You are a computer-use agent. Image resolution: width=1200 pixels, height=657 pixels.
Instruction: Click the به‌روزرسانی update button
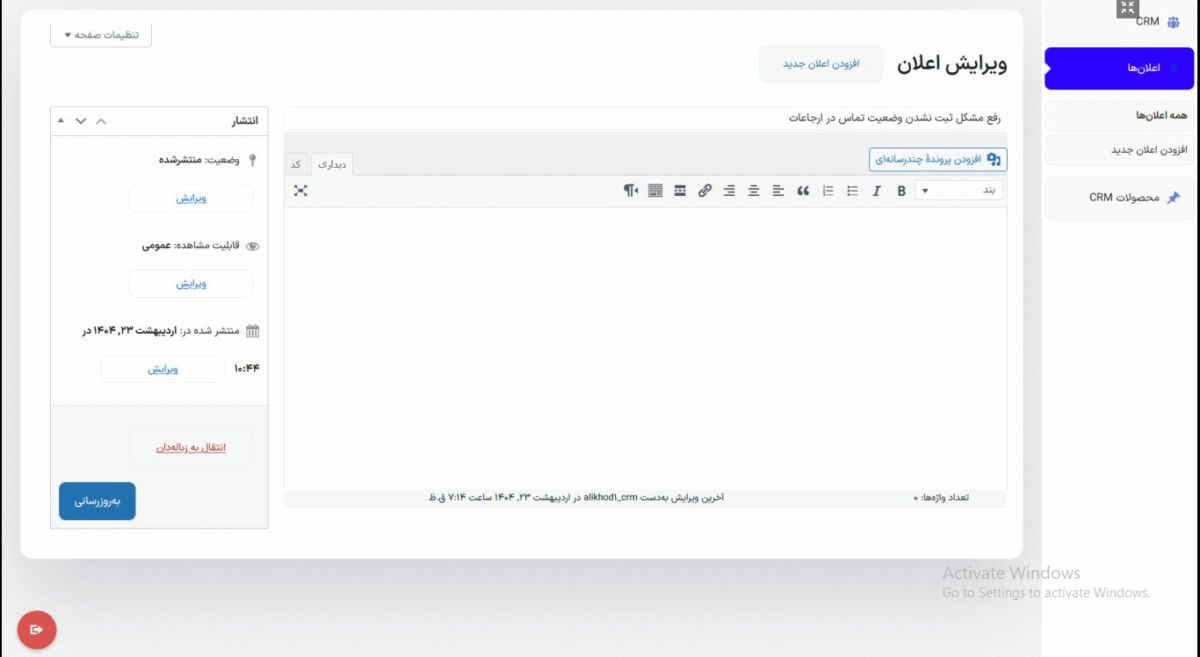[x=97, y=501]
